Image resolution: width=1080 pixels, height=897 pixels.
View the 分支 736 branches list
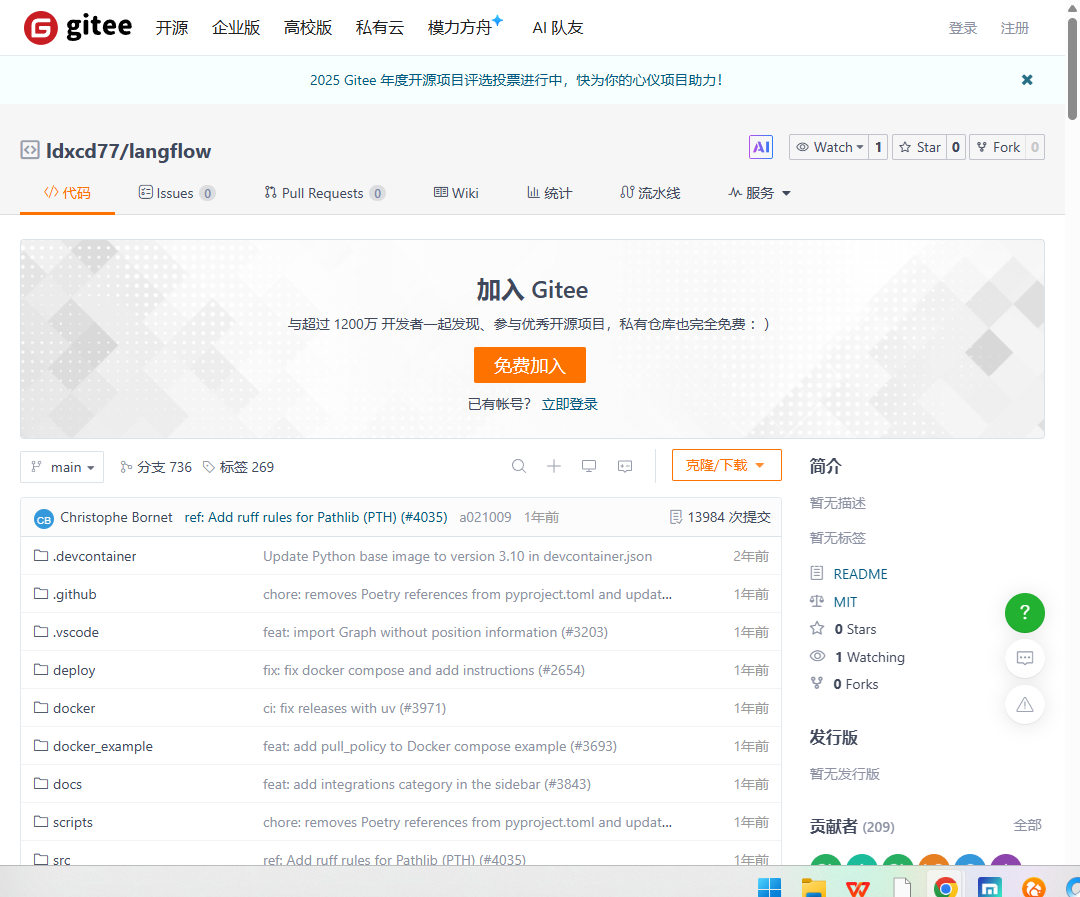156,467
